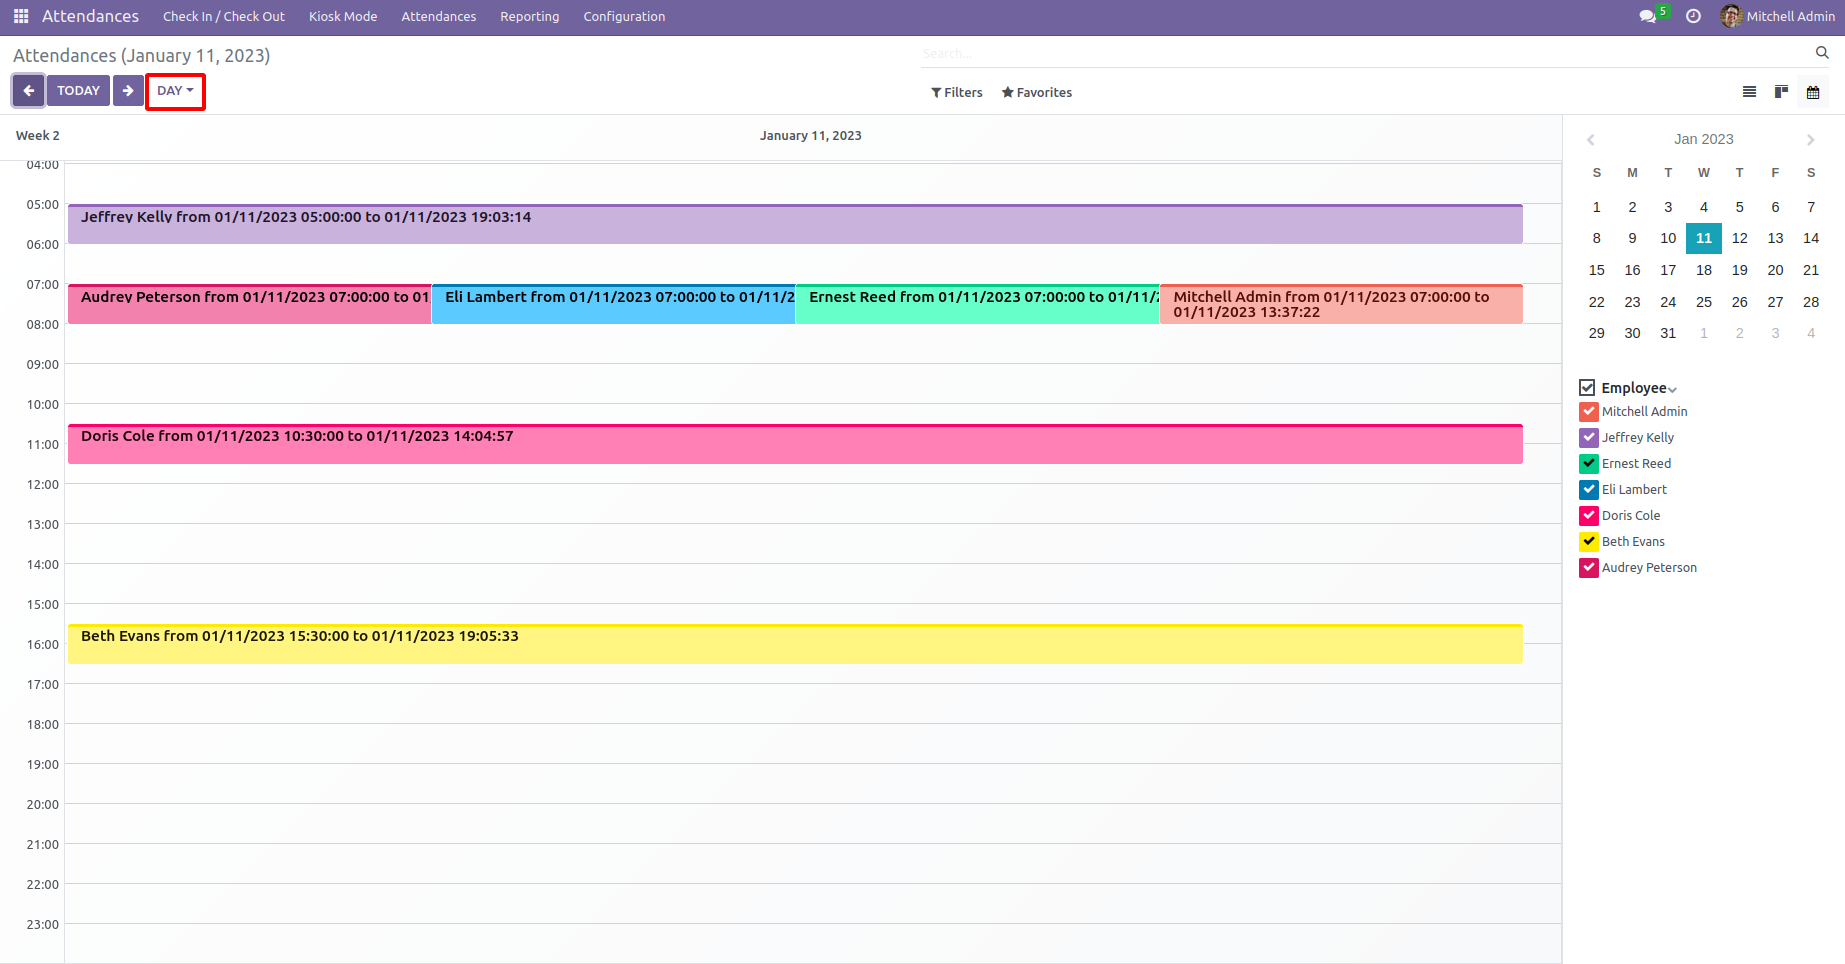1845x964 pixels.
Task: Select January 12 in mini calendar
Action: tap(1740, 238)
